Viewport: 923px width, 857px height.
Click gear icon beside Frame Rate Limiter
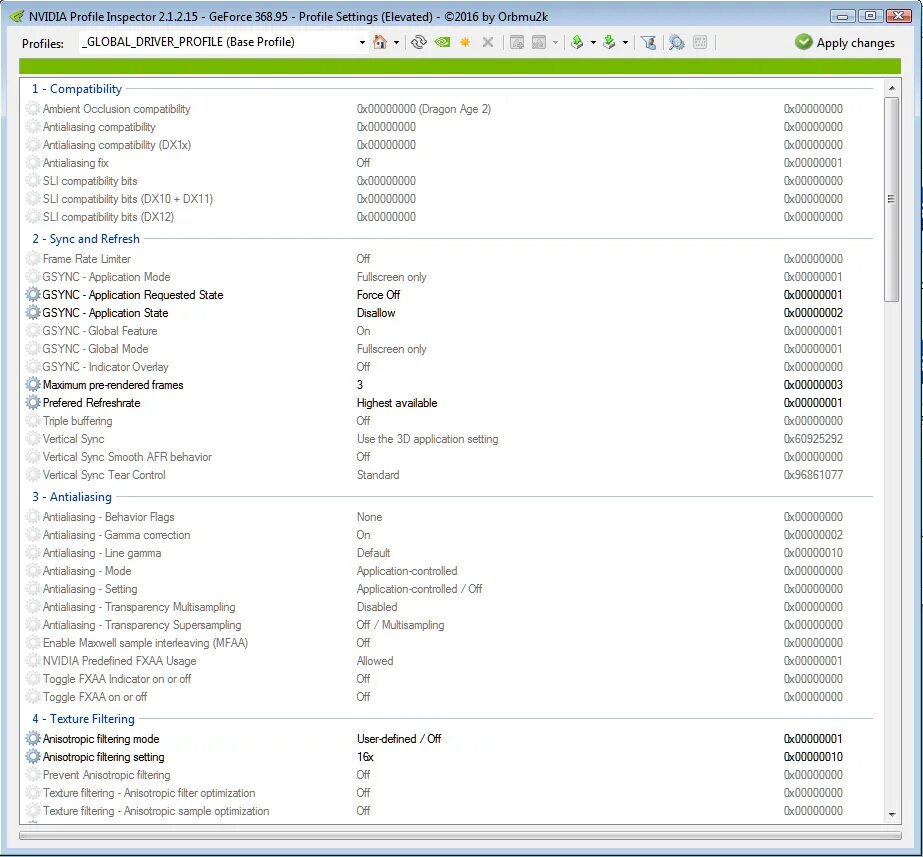(33, 258)
